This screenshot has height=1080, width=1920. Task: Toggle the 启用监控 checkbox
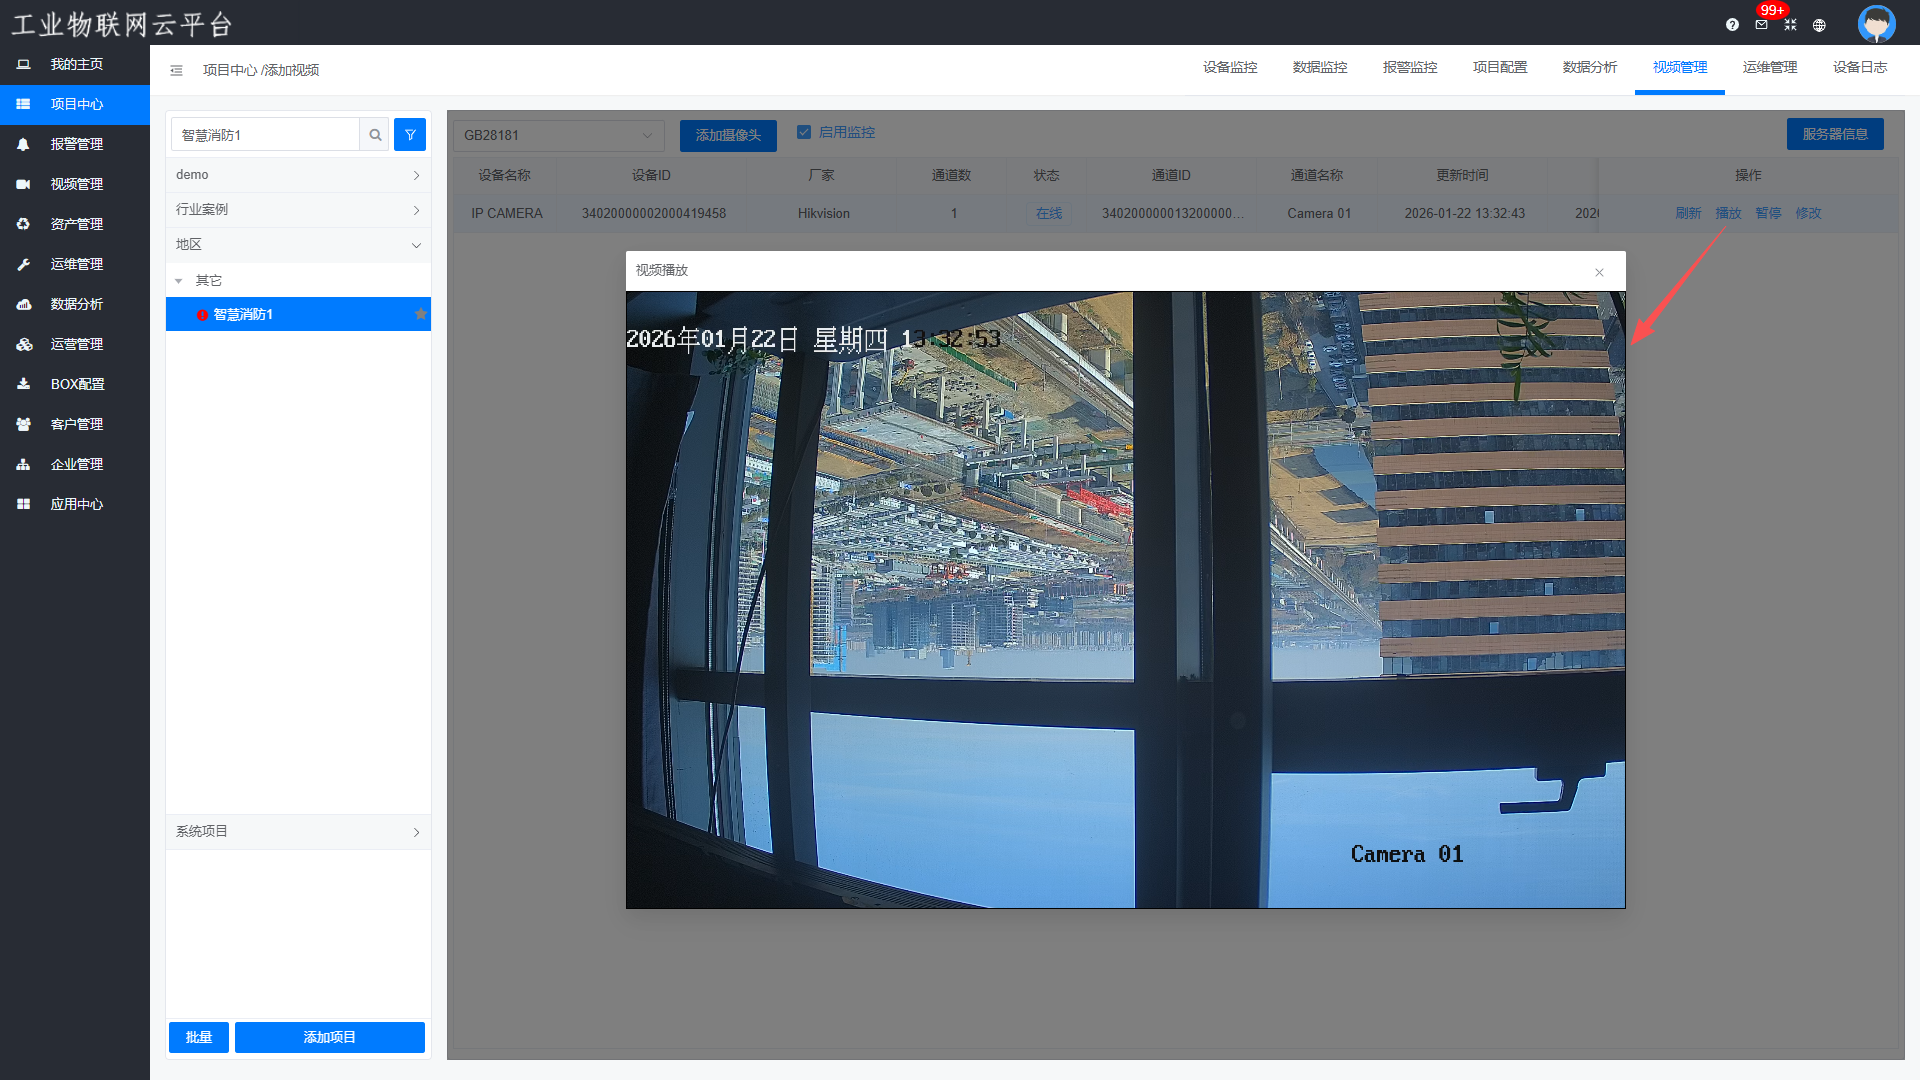pos(804,132)
